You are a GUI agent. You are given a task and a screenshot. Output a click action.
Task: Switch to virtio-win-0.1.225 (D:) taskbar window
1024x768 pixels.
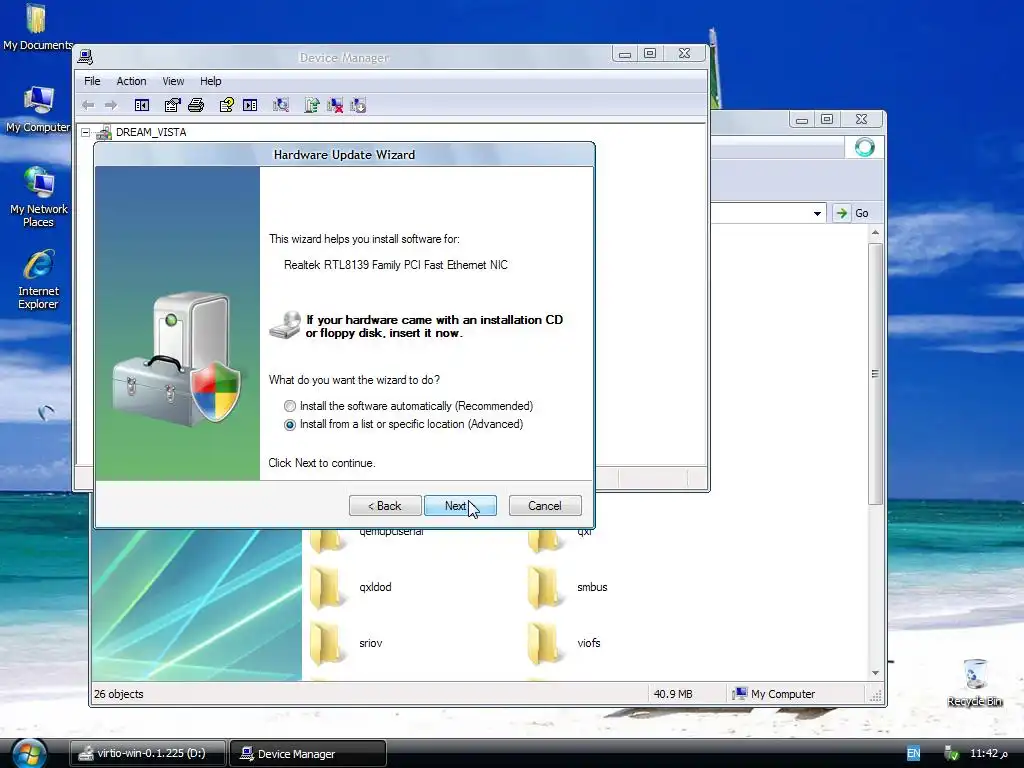pos(148,753)
